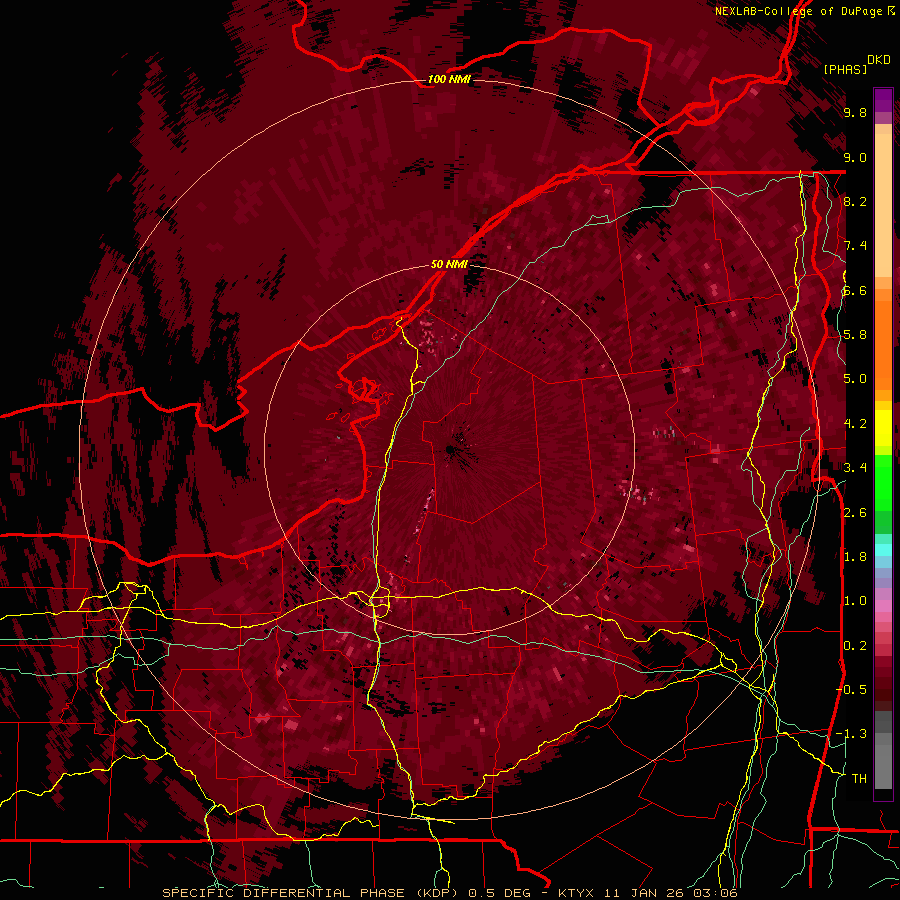Viewport: 900px width, 900px height.
Task: Click the bright green segment of the color bar
Action: 883,483
